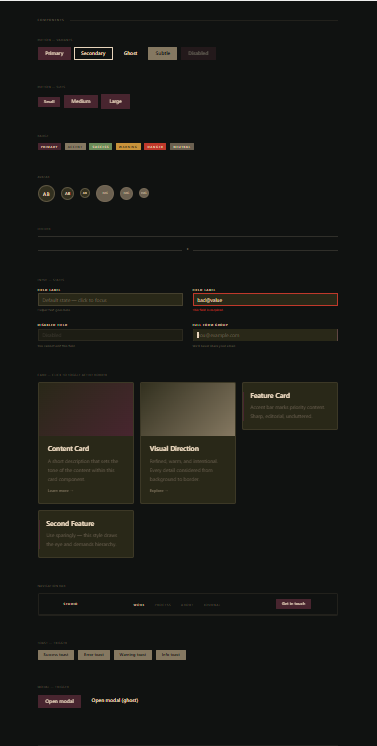Click the Small size button
Screen dimensions: 377x746
(49, 102)
